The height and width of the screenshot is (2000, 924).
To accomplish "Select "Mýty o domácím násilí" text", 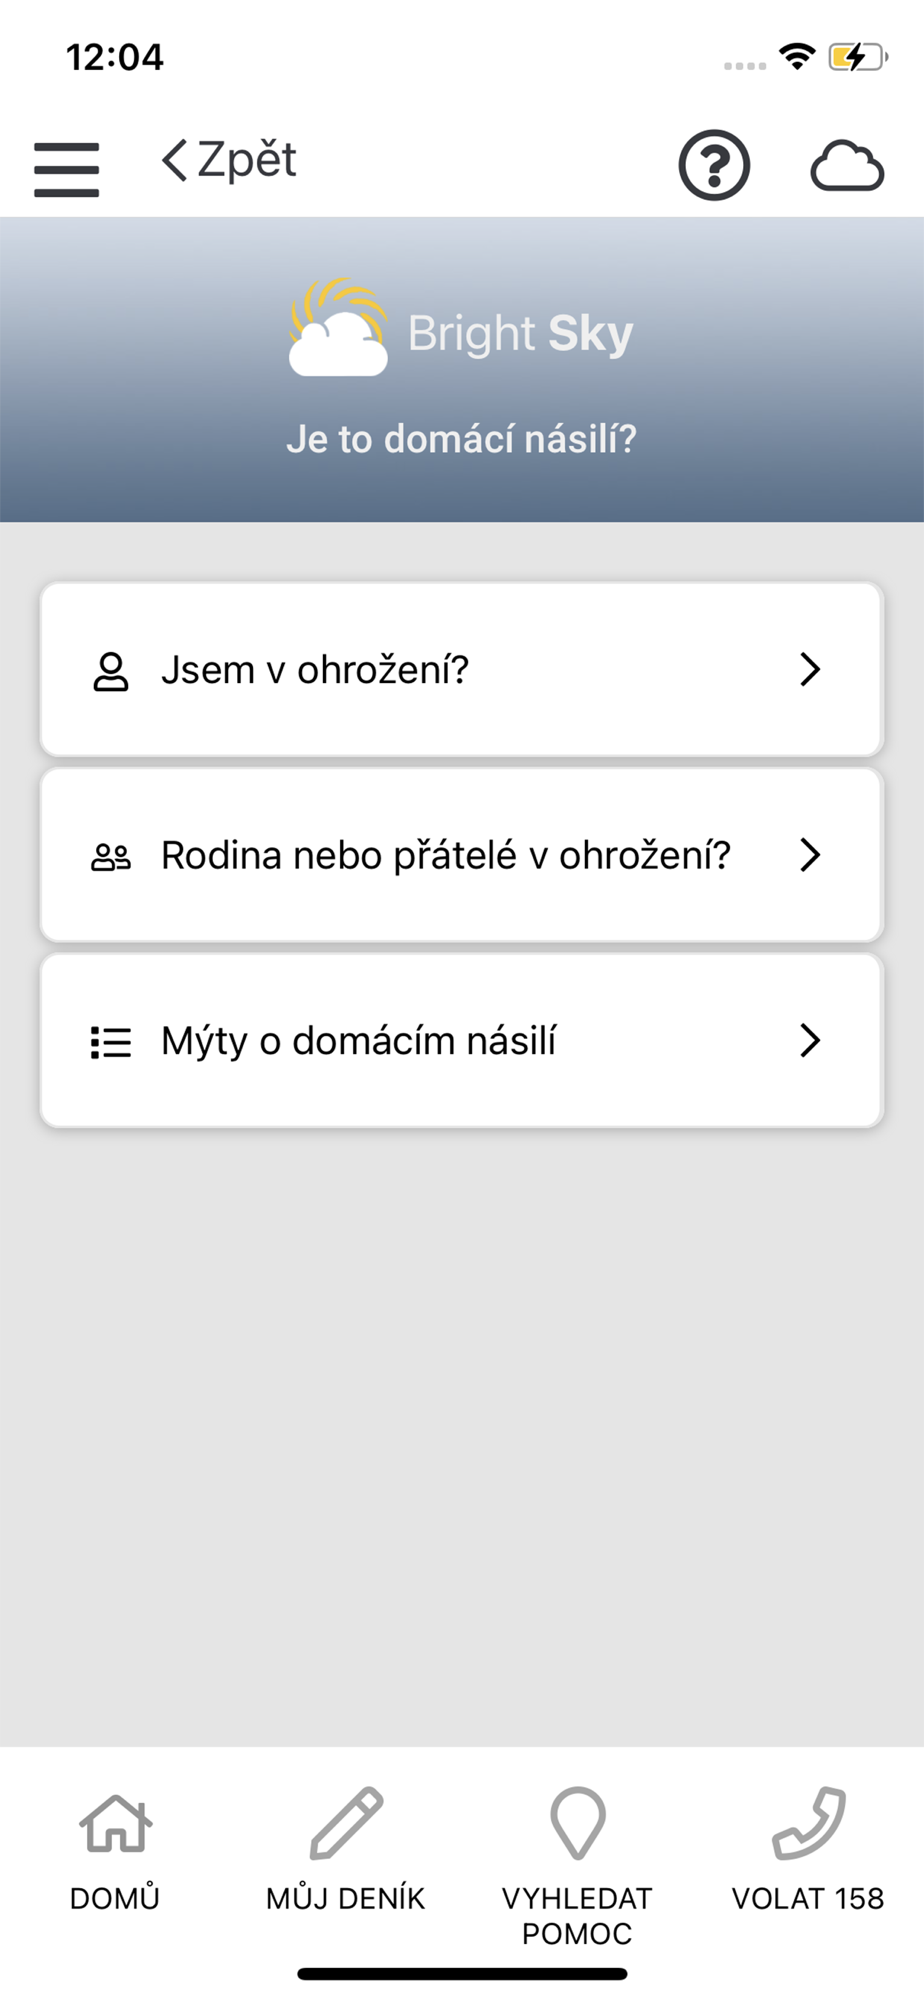I will 358,1041.
